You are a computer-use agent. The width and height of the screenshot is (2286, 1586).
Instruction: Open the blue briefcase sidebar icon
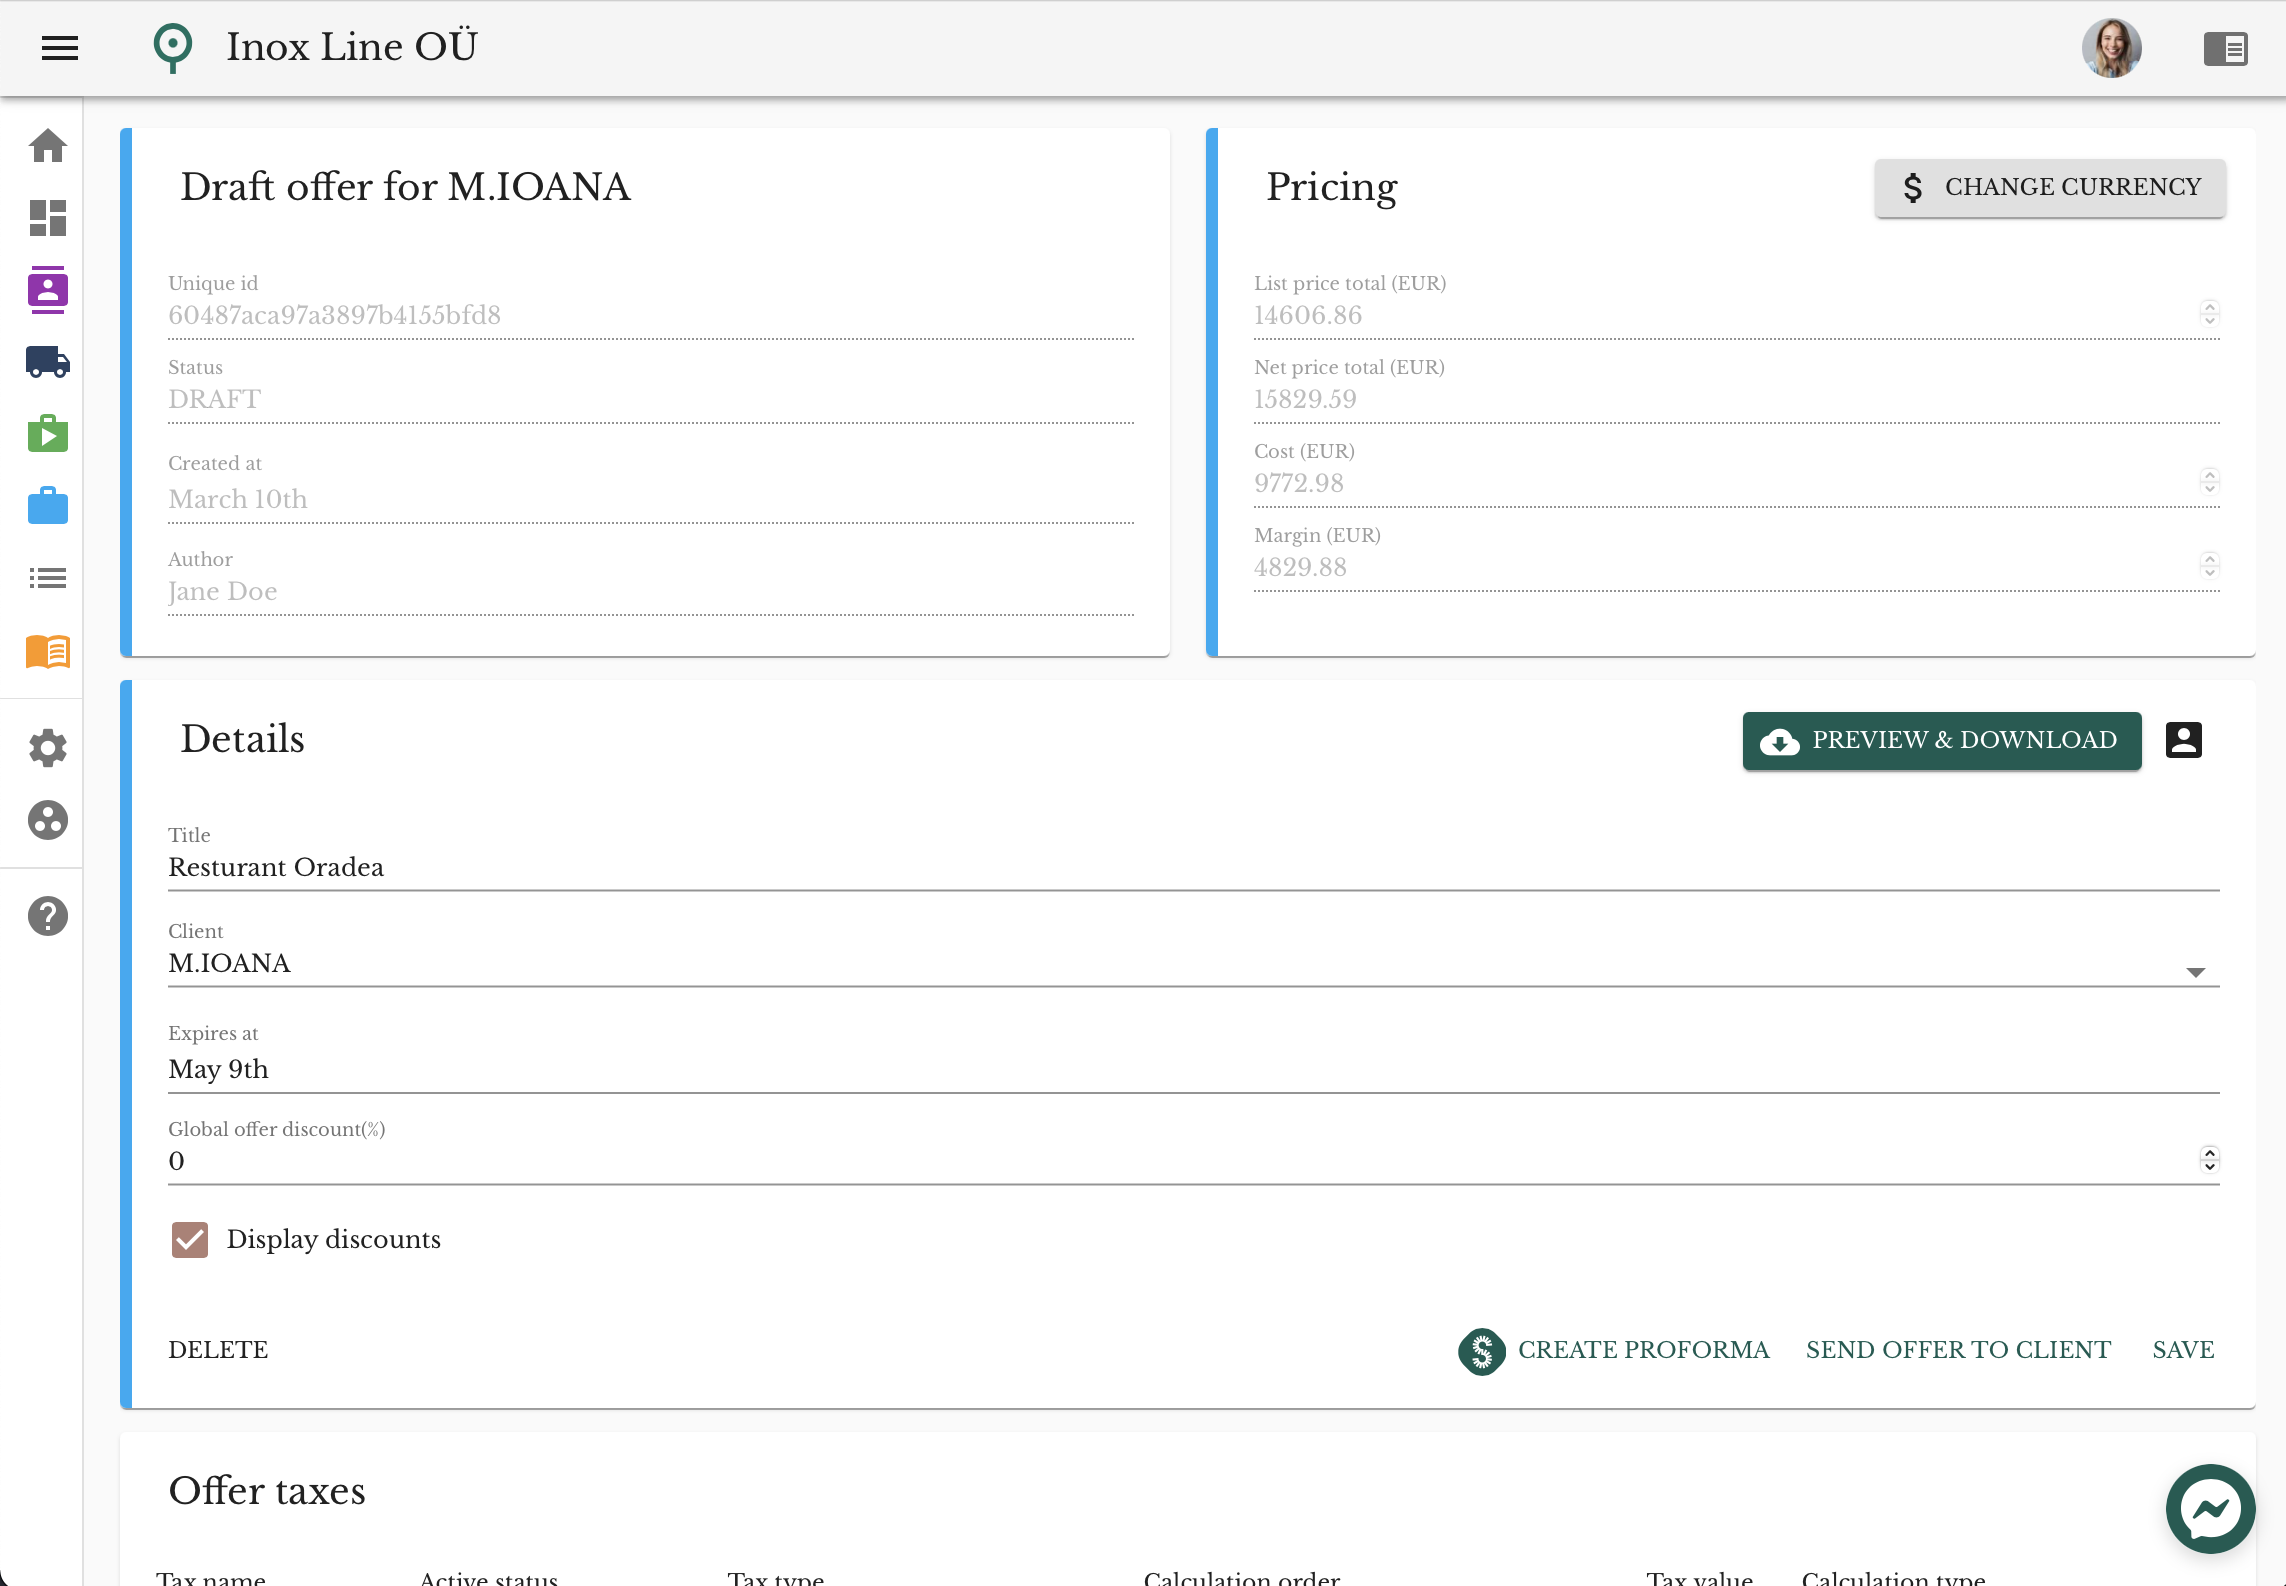[47, 506]
